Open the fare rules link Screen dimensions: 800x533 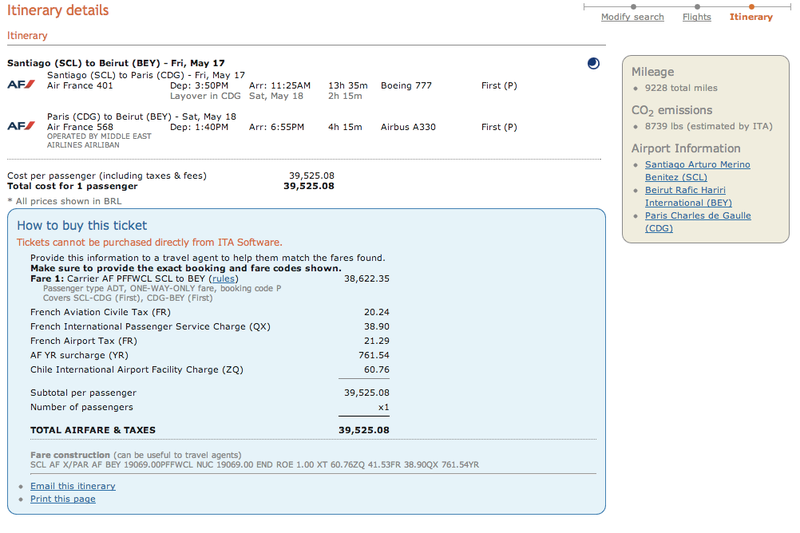(223, 278)
